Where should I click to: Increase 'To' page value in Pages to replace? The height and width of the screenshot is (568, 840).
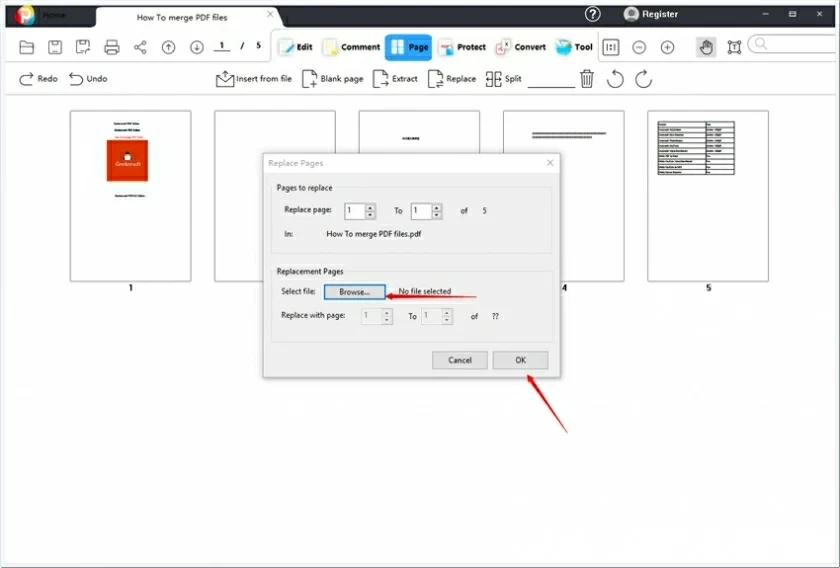[x=437, y=207]
